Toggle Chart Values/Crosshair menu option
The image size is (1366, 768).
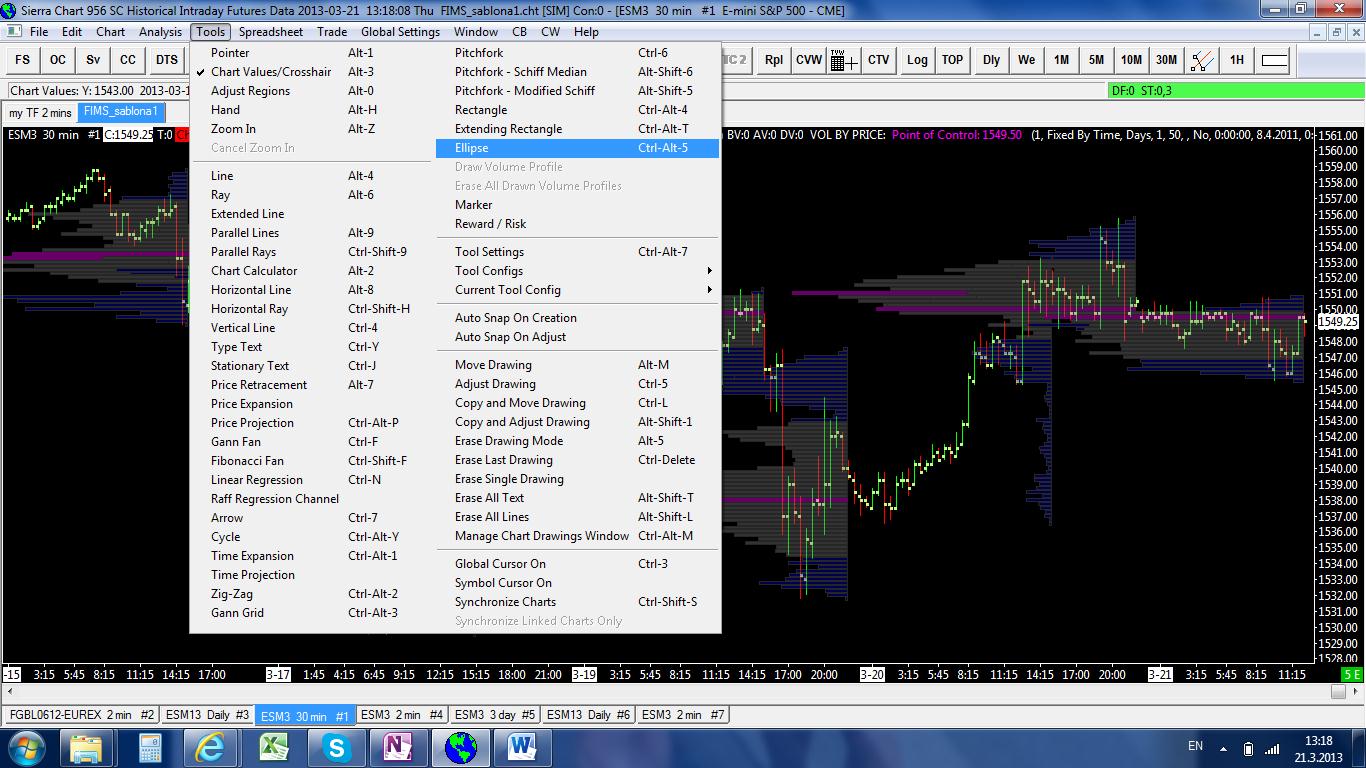coord(270,72)
